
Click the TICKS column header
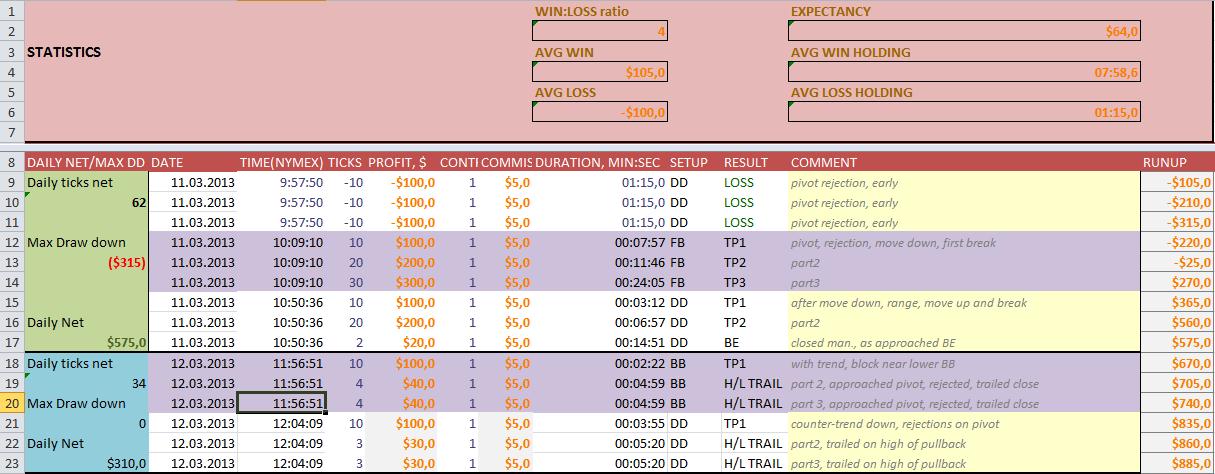344,162
